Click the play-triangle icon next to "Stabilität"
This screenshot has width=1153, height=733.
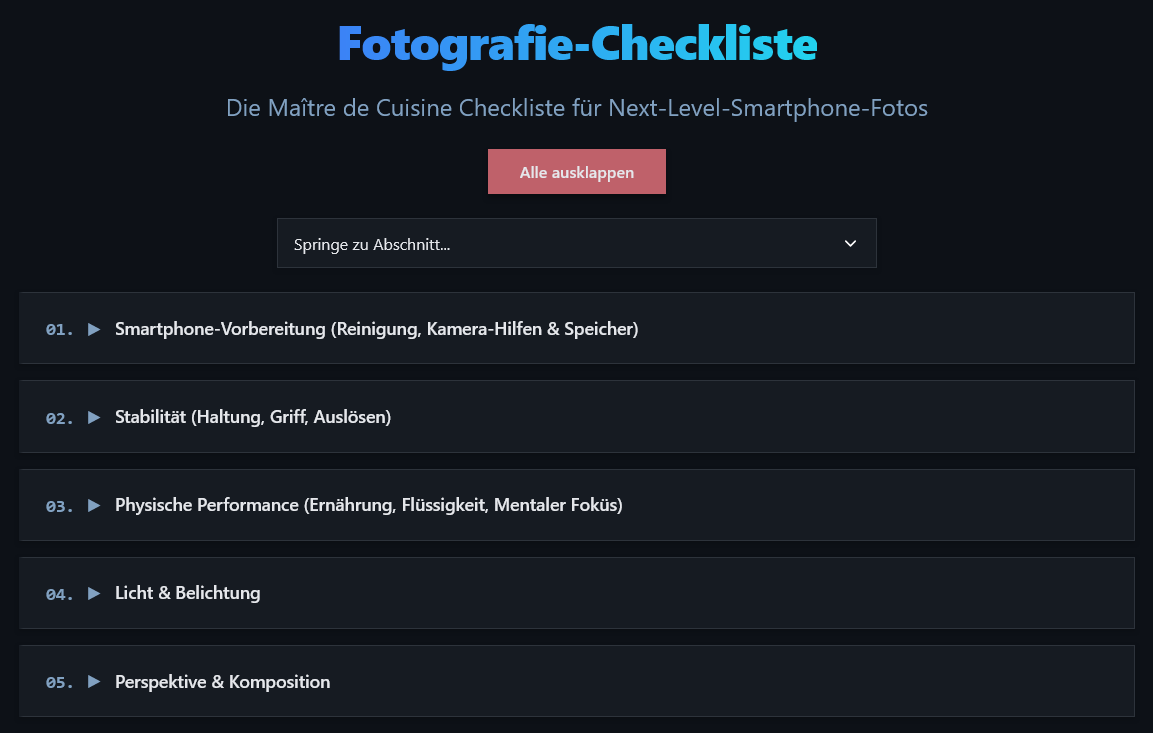coord(93,417)
